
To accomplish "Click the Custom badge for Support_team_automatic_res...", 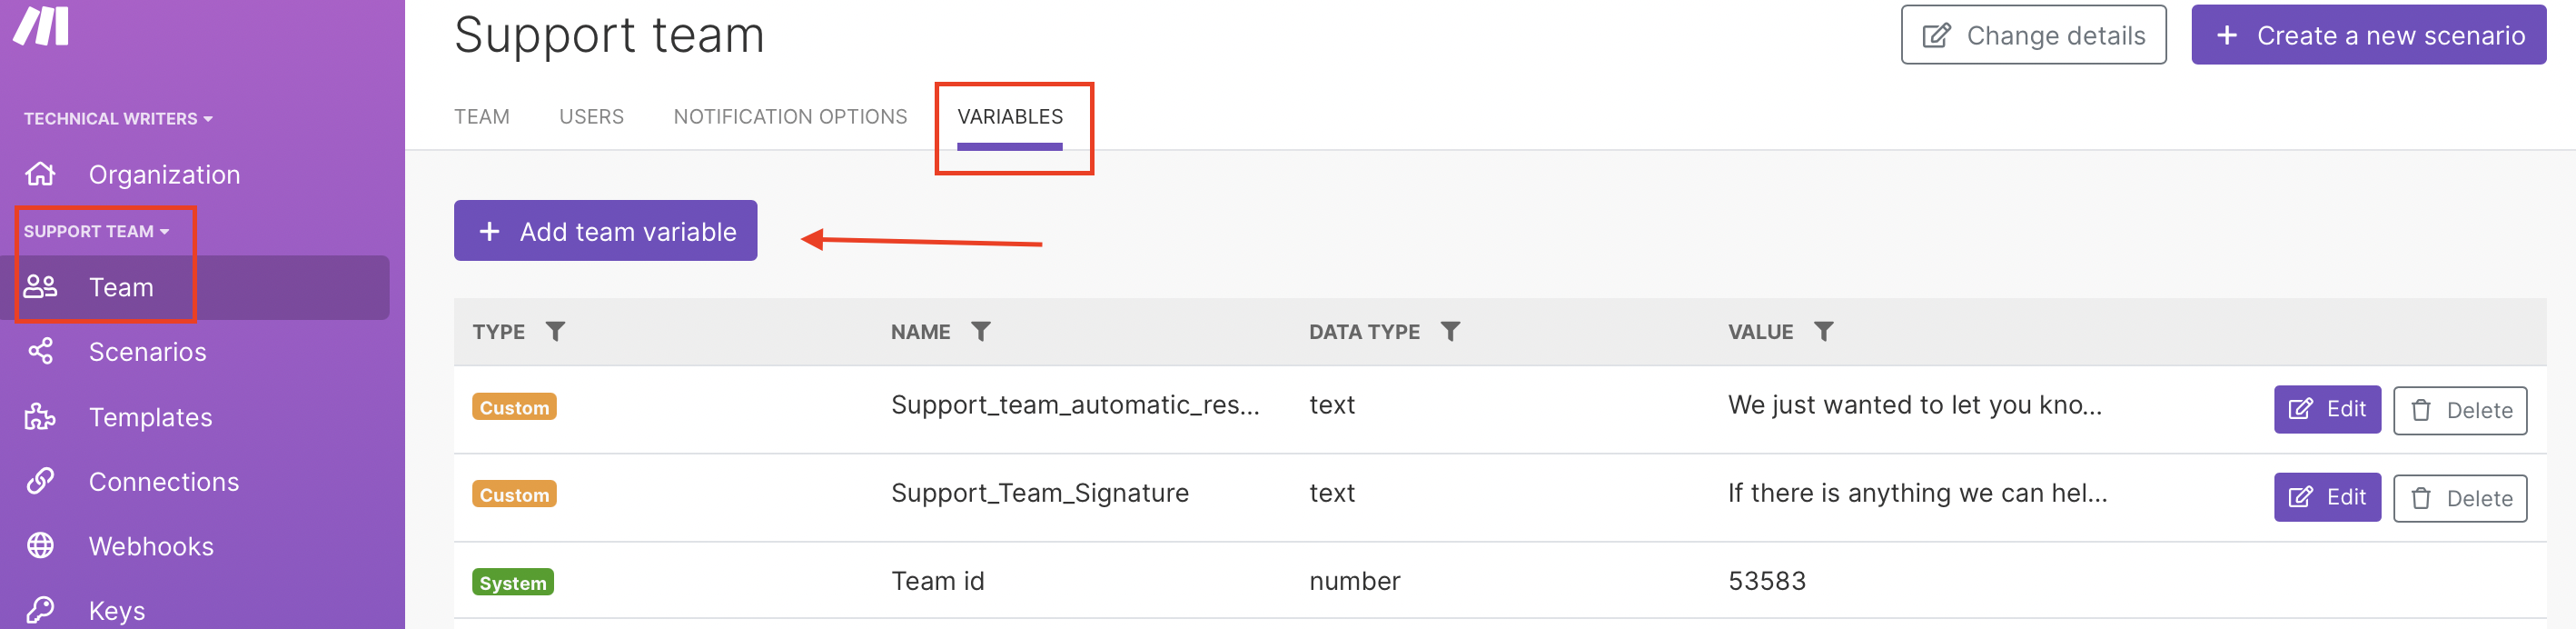I will (514, 407).
